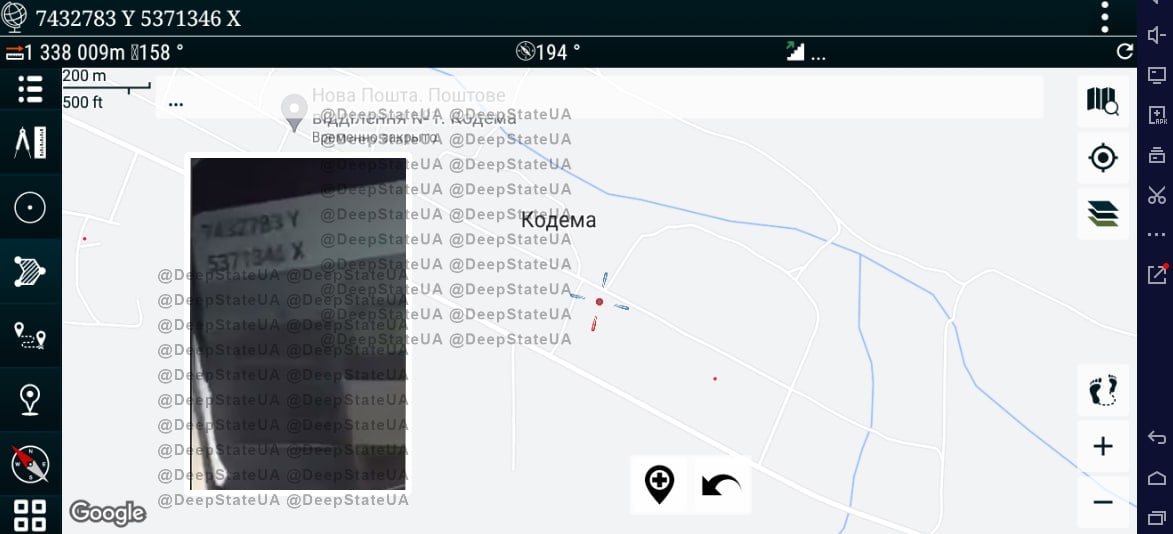Toggle footprints track recording
The width and height of the screenshot is (1173, 534).
(x=1102, y=390)
